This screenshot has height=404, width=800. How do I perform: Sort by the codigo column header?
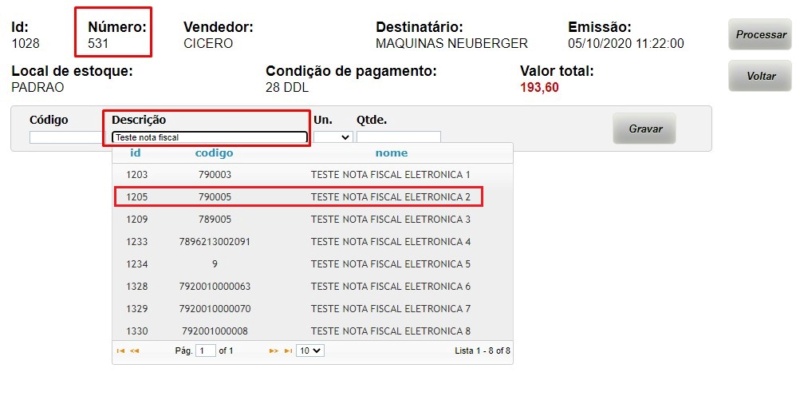(x=214, y=153)
